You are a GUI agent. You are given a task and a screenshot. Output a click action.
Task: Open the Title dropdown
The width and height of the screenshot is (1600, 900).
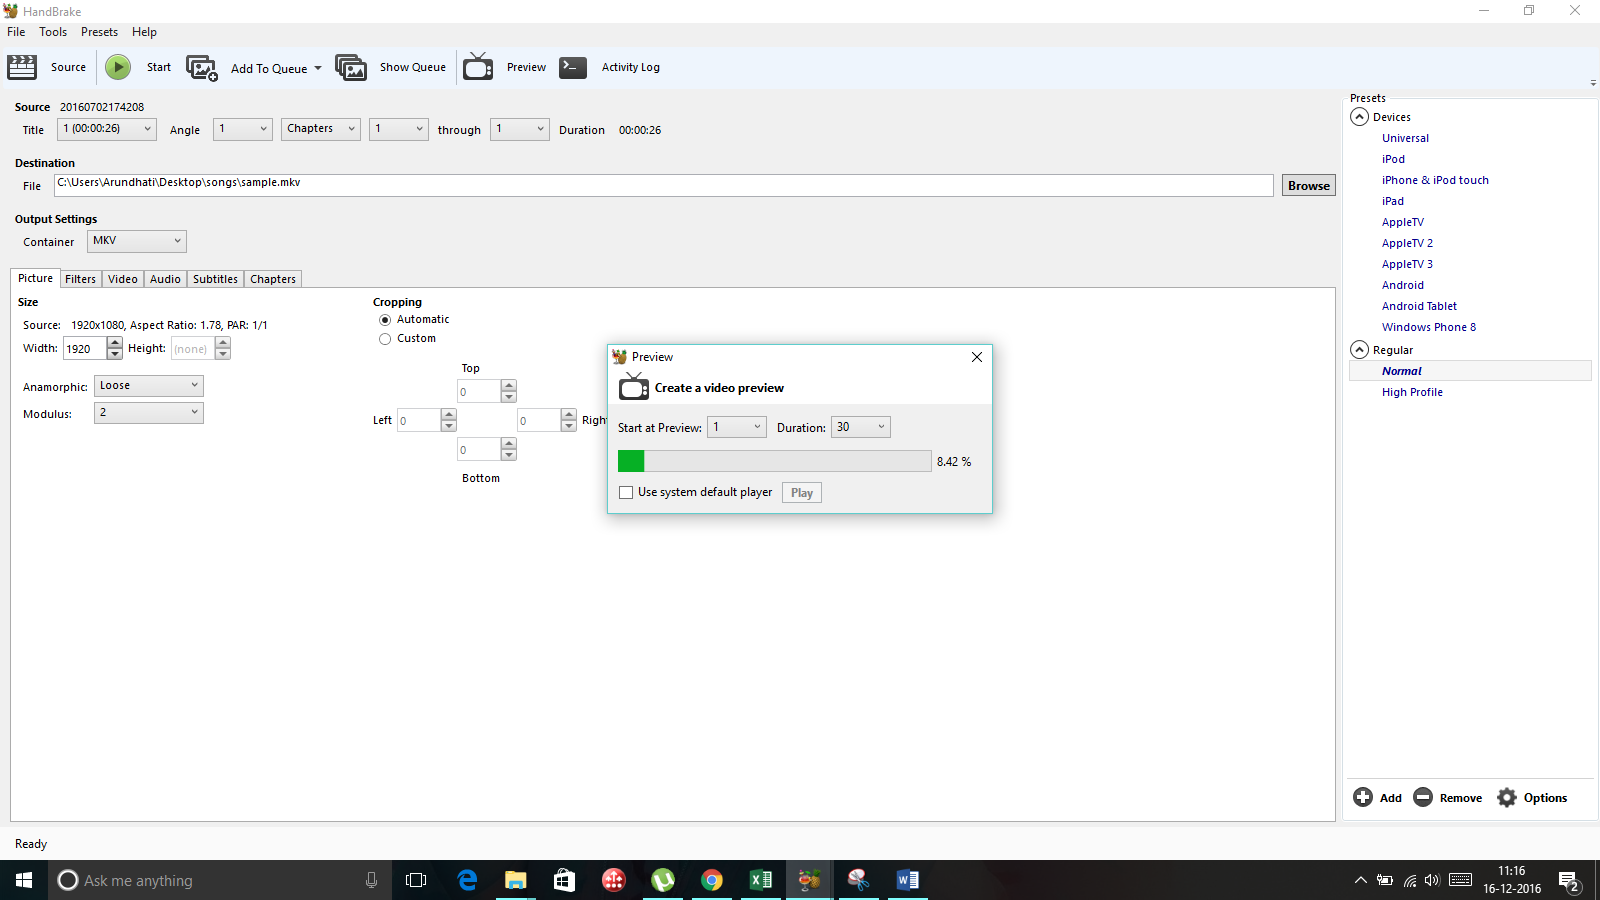click(x=107, y=129)
